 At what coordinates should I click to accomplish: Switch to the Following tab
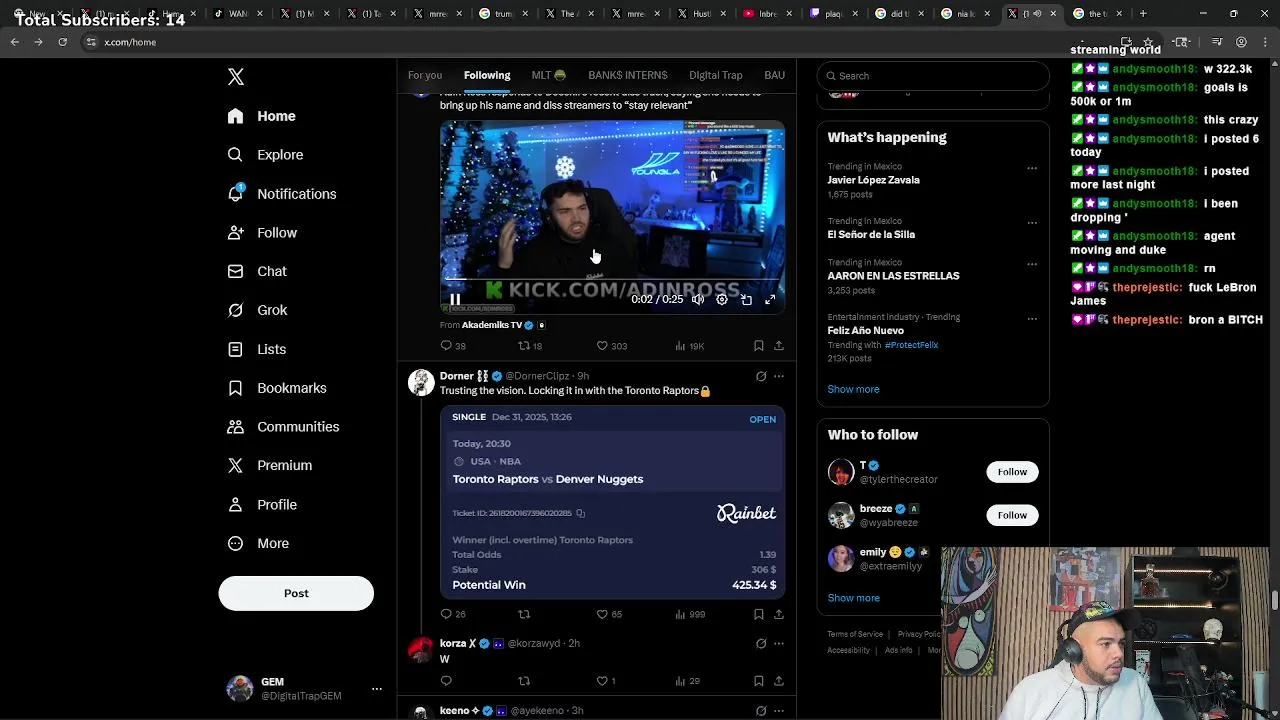487,75
